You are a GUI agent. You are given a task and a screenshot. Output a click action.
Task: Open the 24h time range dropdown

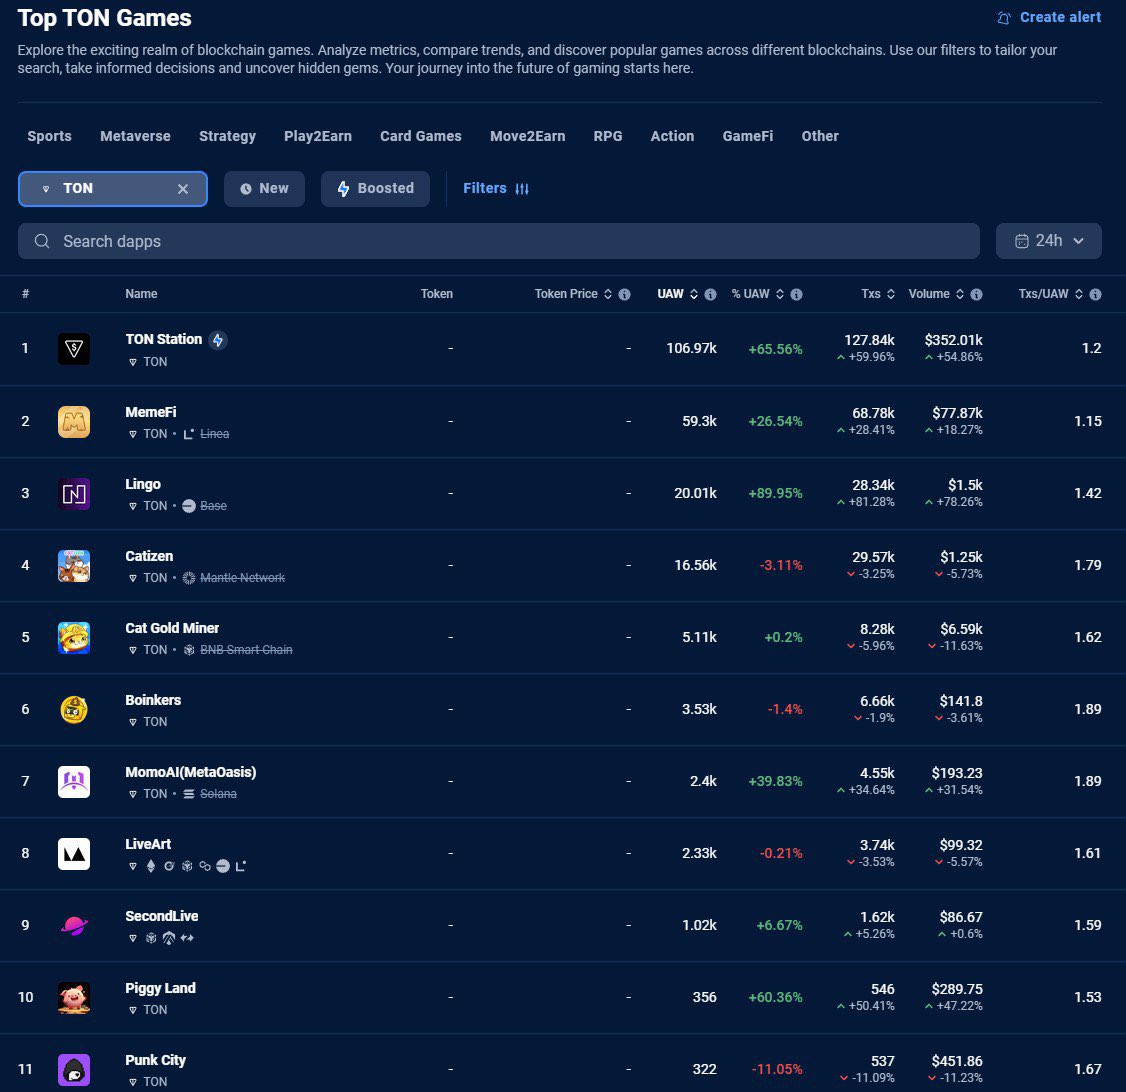[1048, 241]
